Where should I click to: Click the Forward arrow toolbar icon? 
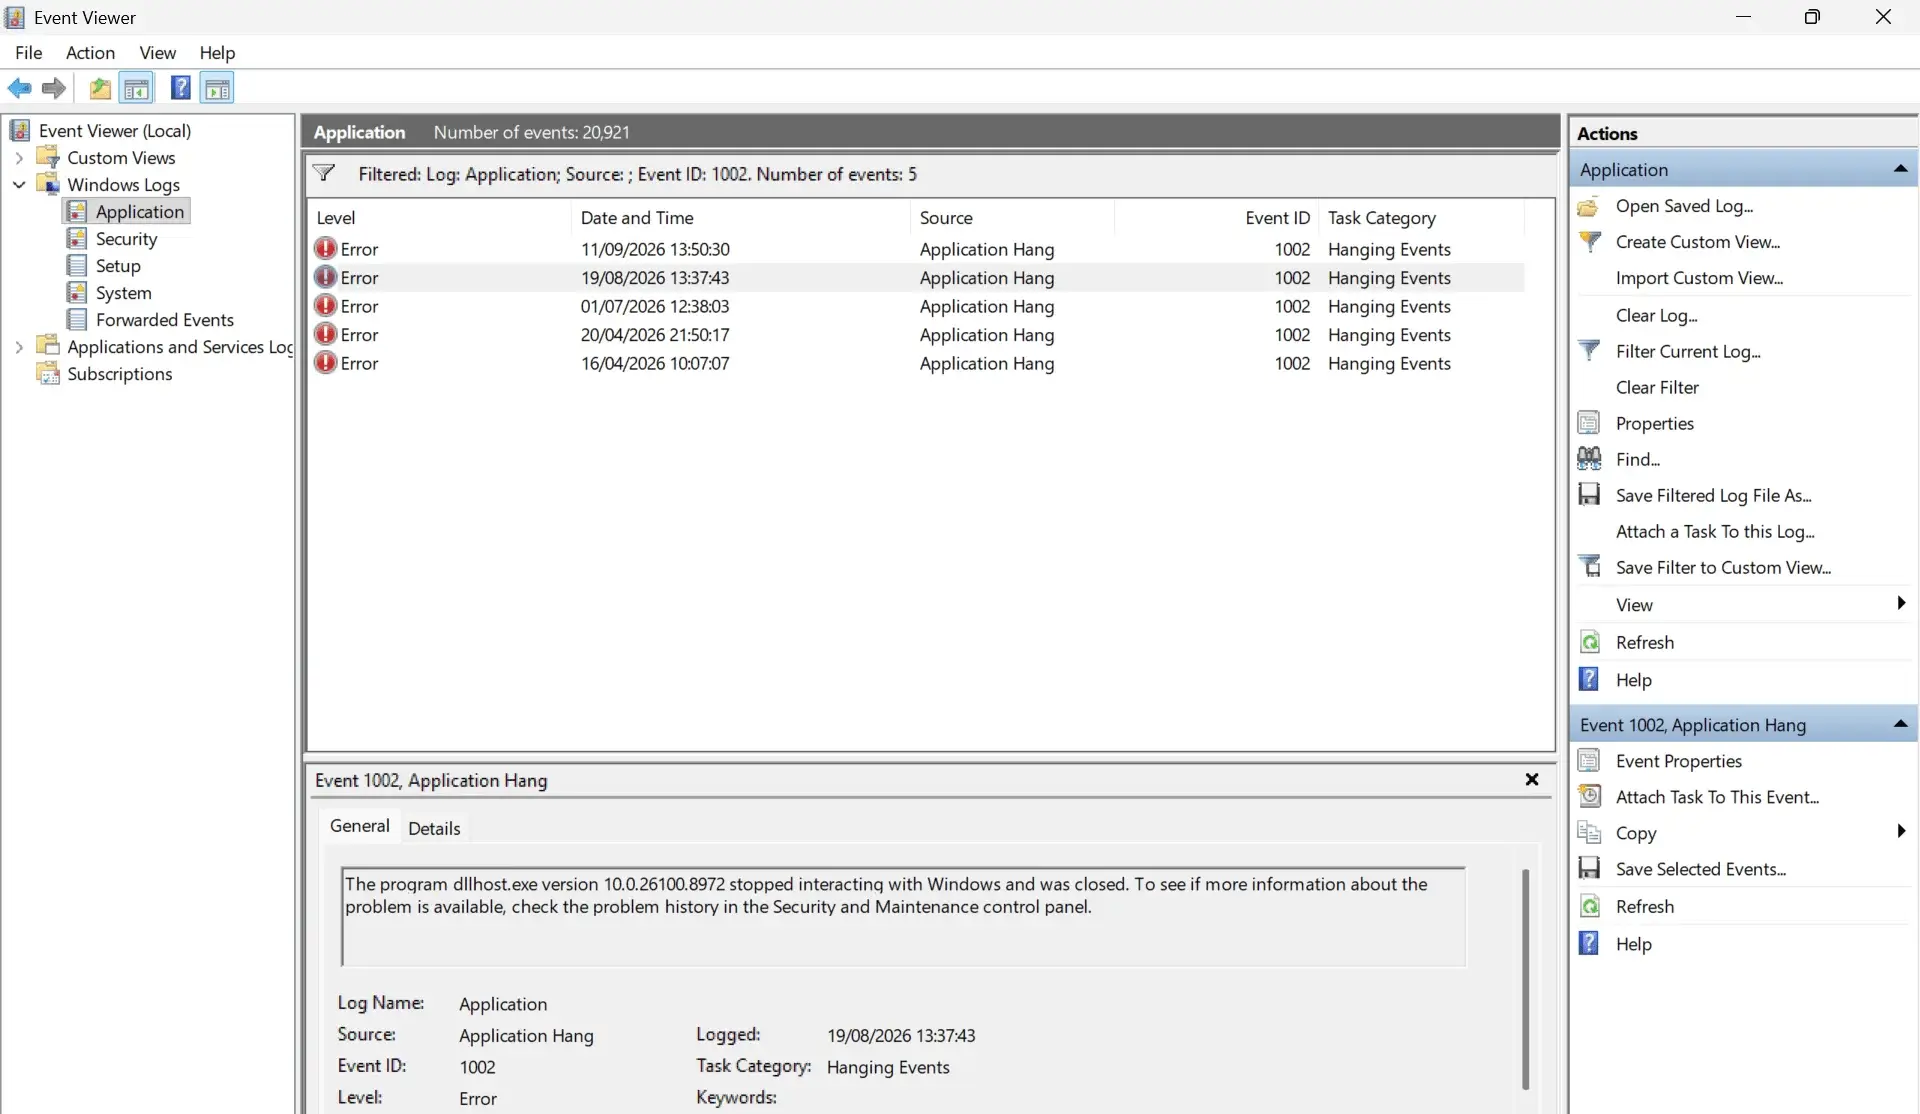click(x=54, y=88)
